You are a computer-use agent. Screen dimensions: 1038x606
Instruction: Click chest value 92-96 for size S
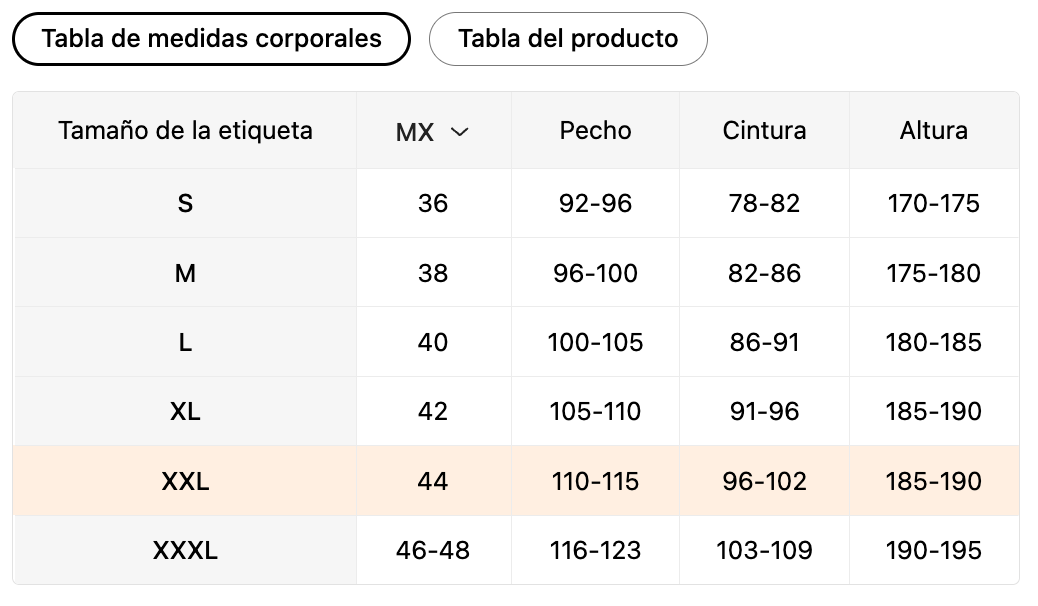[595, 204]
